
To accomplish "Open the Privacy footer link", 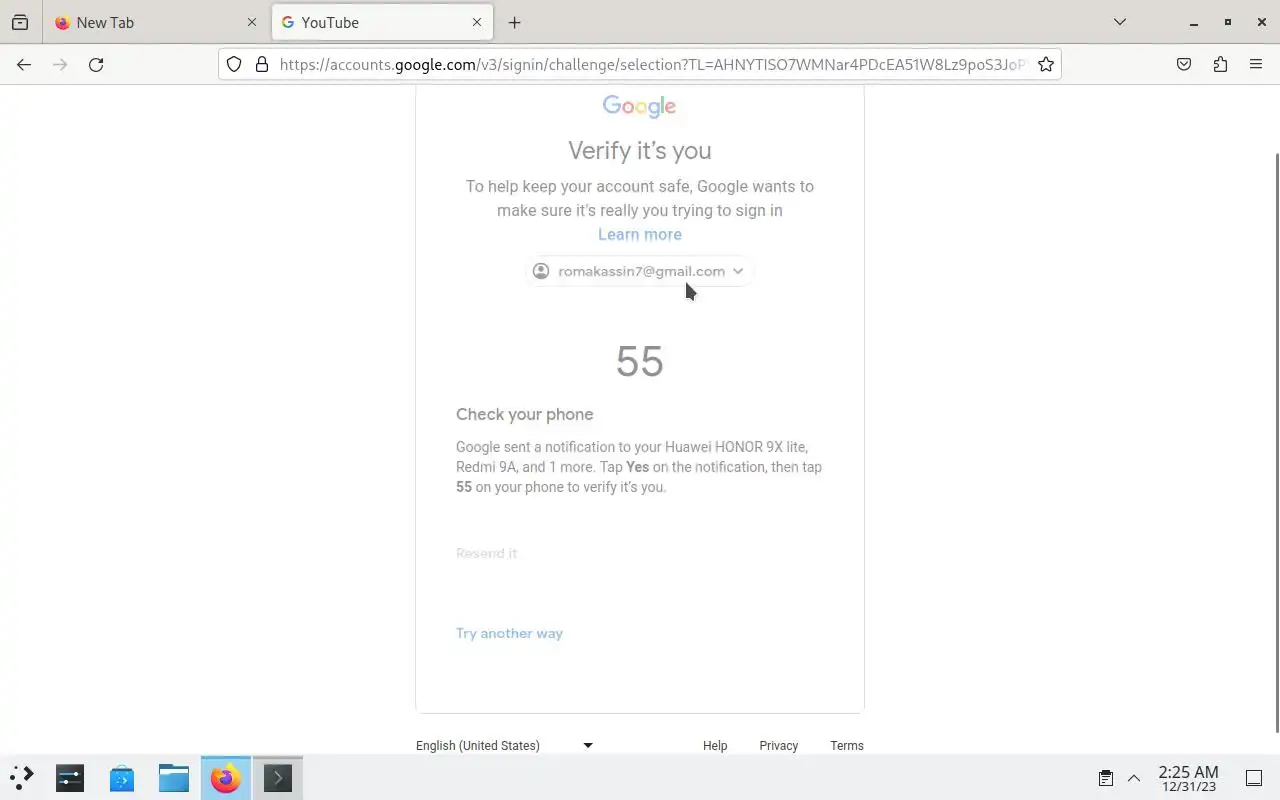I will 778,745.
